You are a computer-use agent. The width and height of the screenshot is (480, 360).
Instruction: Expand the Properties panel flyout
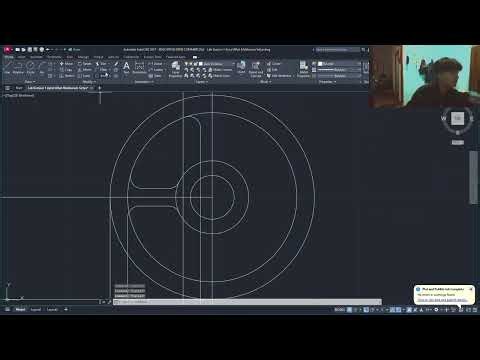coord(327,82)
